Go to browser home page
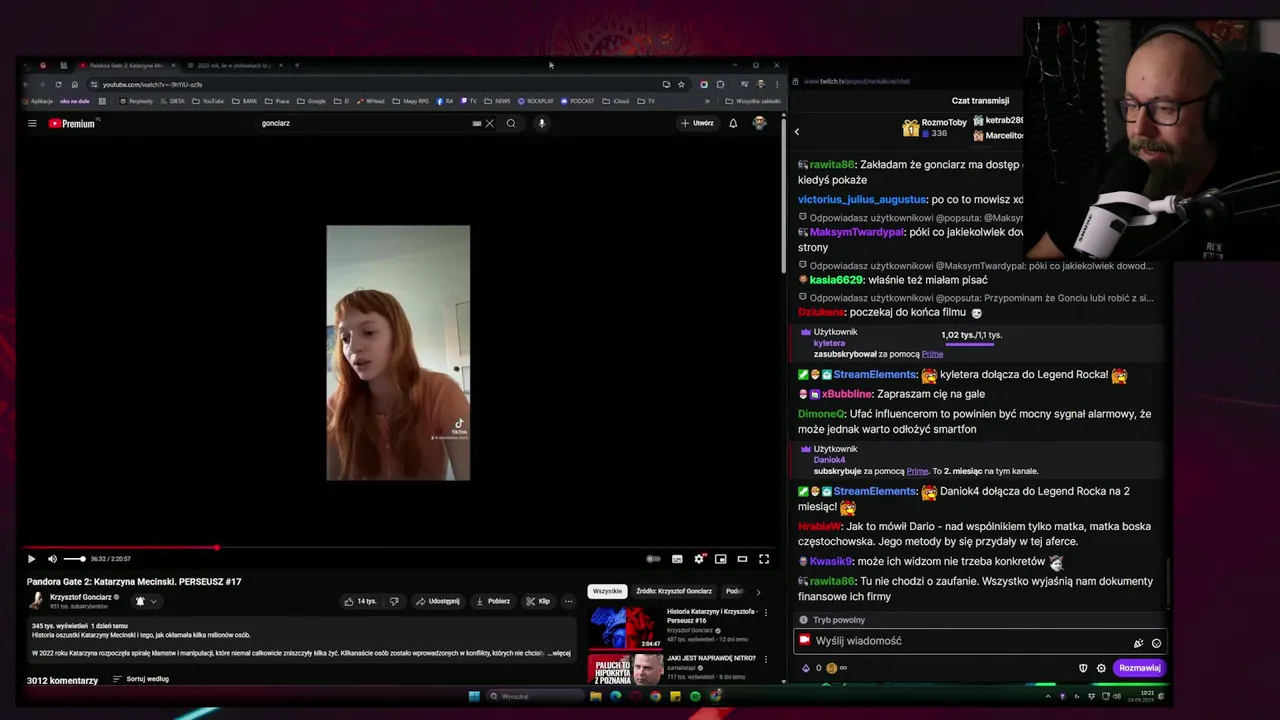 [74, 84]
